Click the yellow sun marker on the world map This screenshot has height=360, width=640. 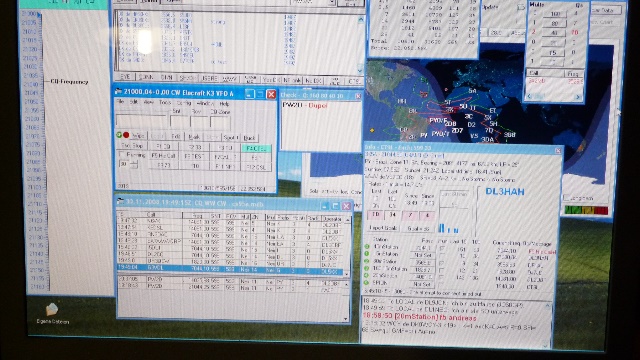pos(372,130)
